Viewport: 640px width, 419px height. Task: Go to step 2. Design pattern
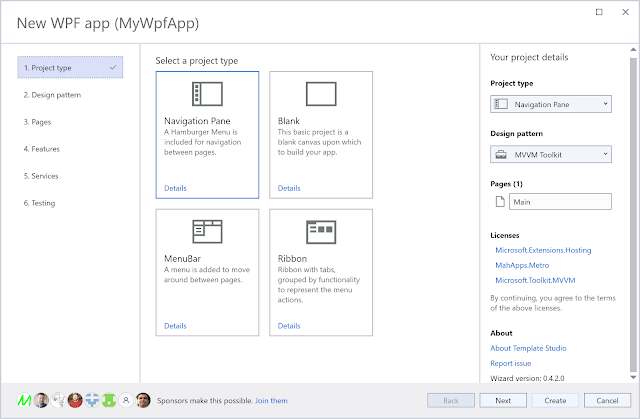click(70, 95)
